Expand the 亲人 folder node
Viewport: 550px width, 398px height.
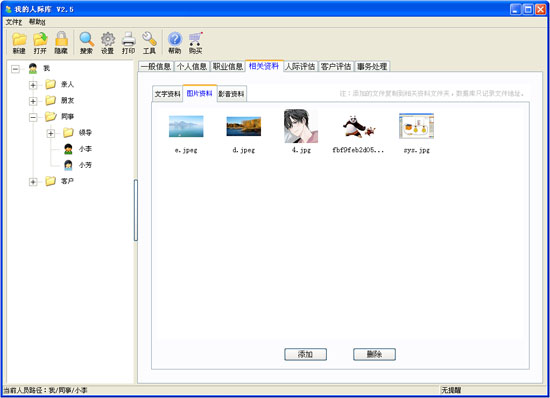33,85
